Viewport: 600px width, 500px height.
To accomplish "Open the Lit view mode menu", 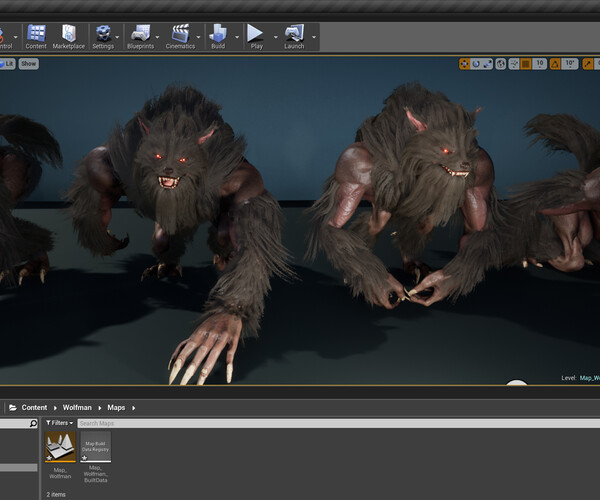I will pos(7,64).
